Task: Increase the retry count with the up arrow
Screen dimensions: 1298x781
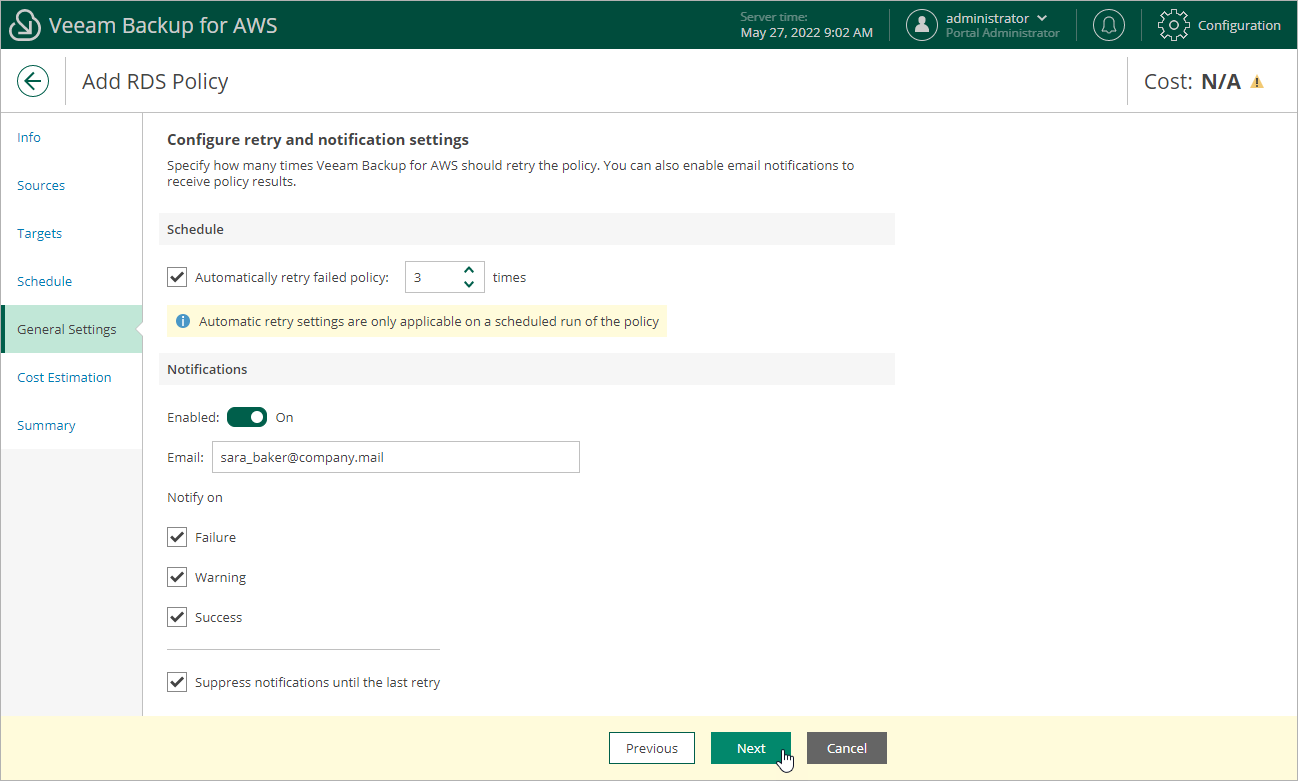Action: coord(468,270)
